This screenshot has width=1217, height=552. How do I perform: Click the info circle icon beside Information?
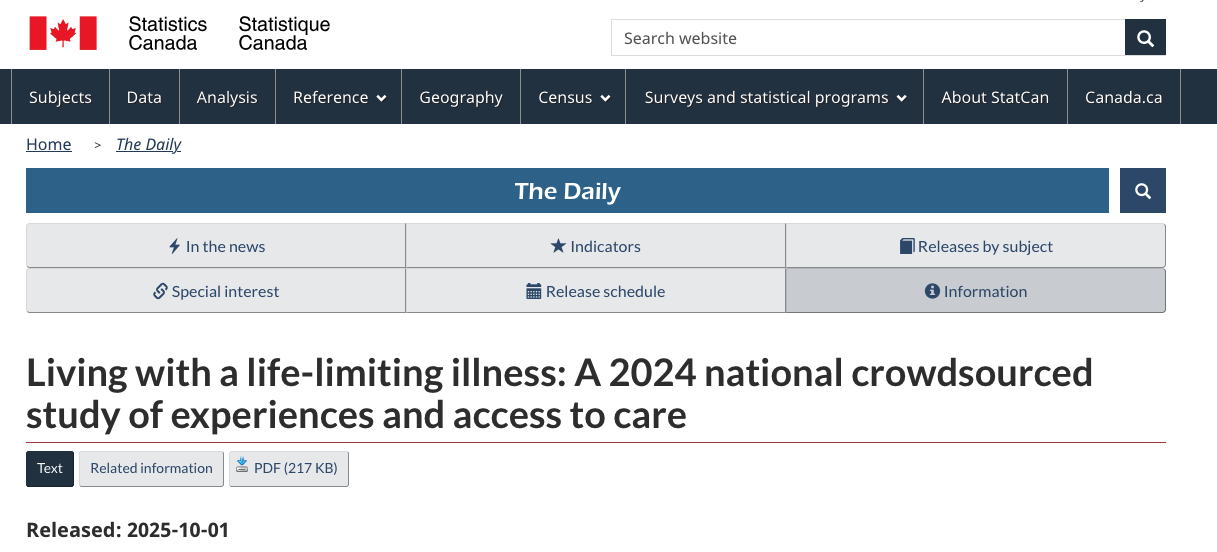click(x=932, y=292)
